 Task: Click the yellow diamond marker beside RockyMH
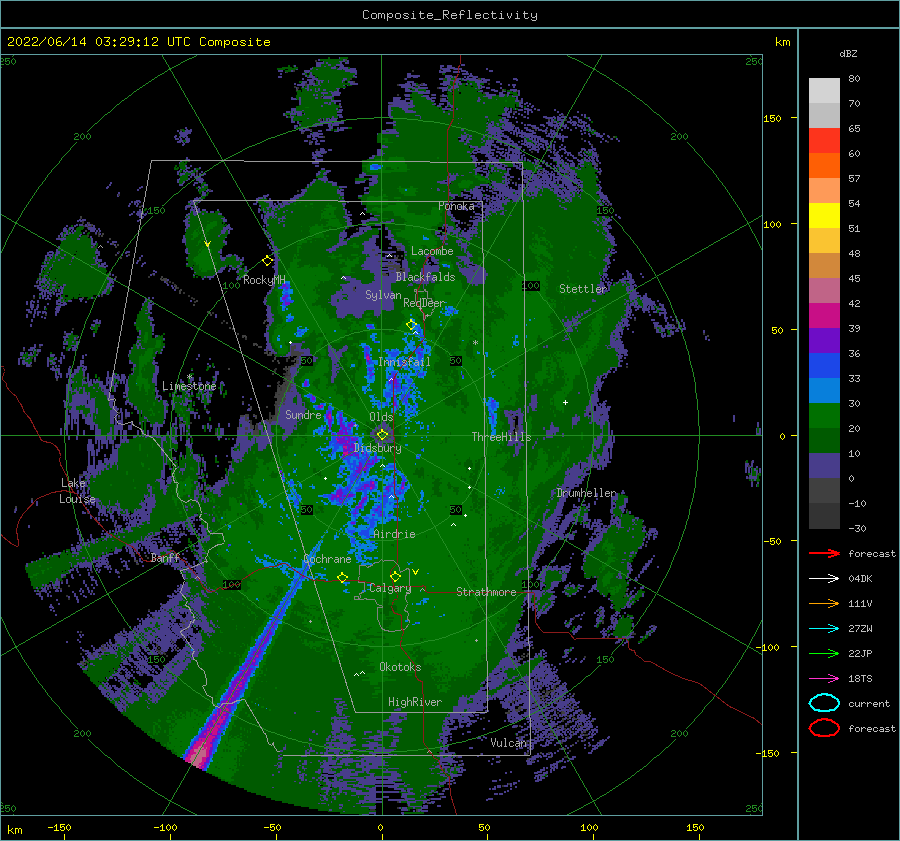coord(267,261)
